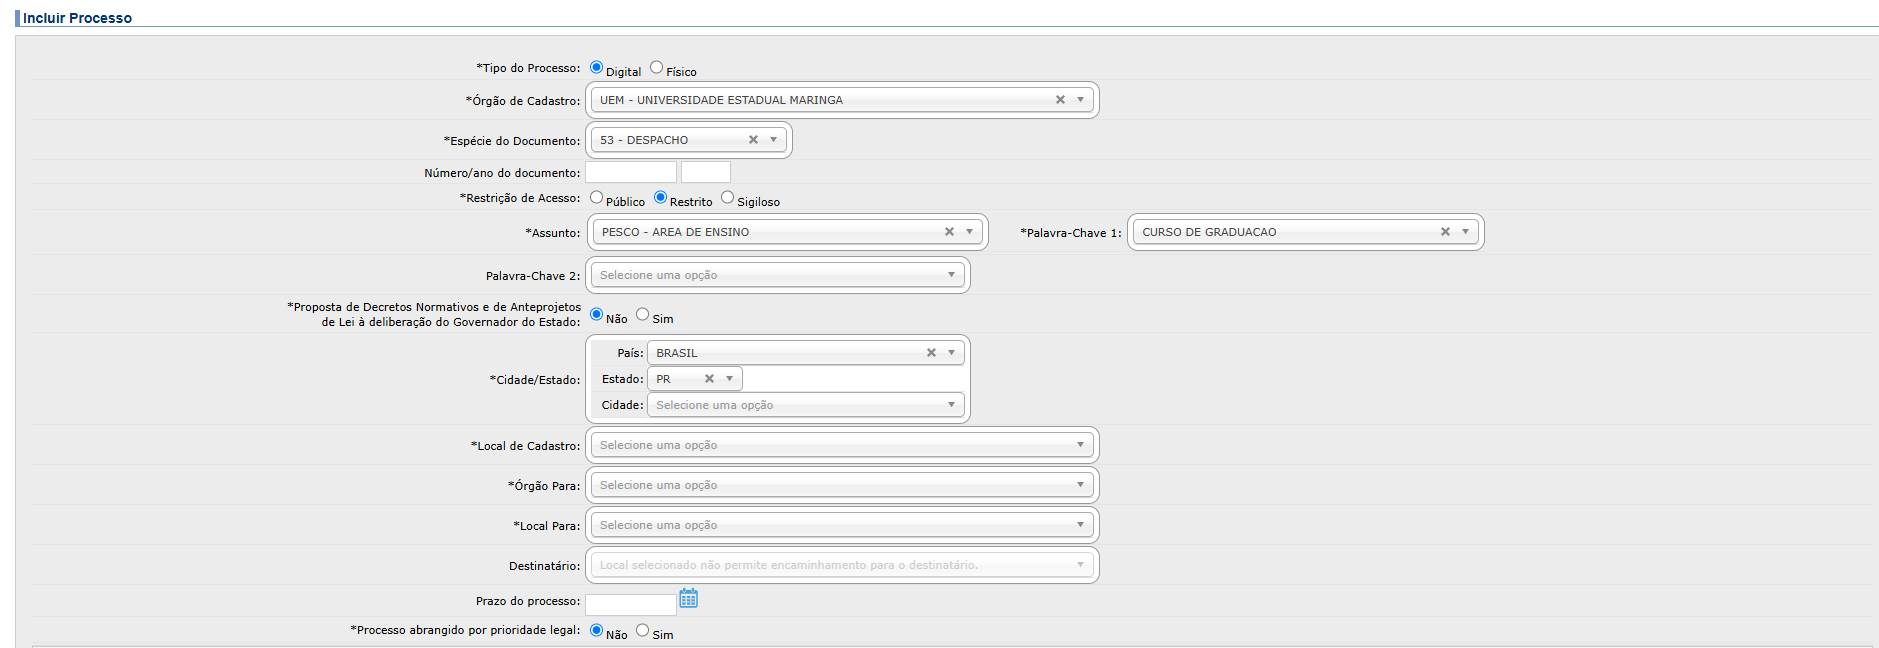Click the document year input field
The width and height of the screenshot is (1879, 648).
(x=705, y=172)
